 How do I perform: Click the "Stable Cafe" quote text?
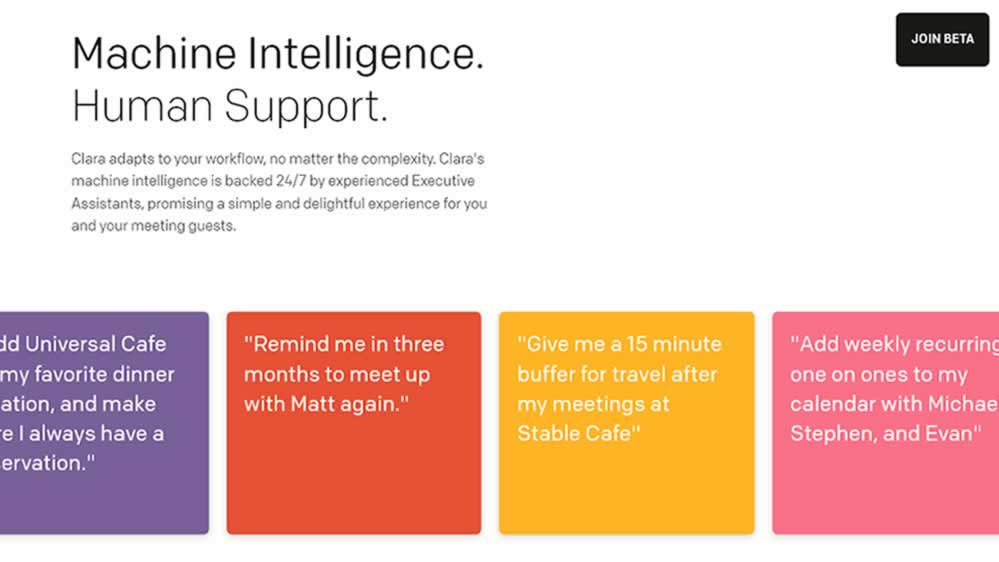(x=579, y=433)
